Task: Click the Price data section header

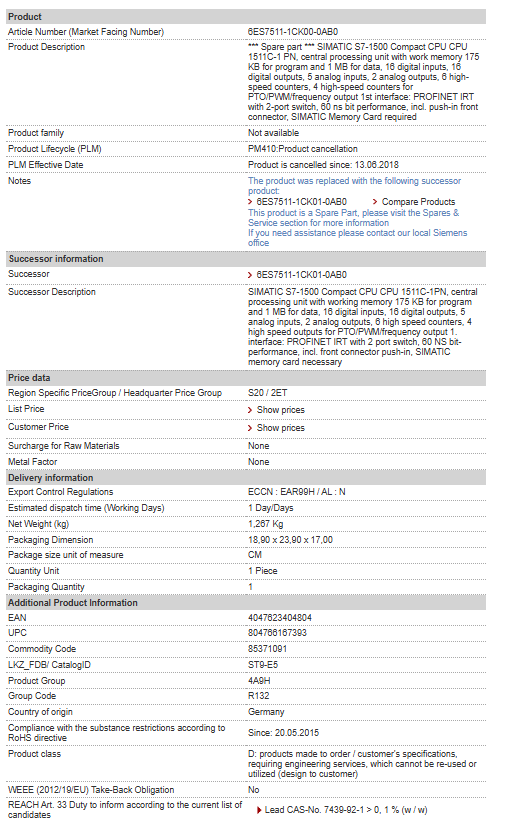Action: [x=246, y=378]
